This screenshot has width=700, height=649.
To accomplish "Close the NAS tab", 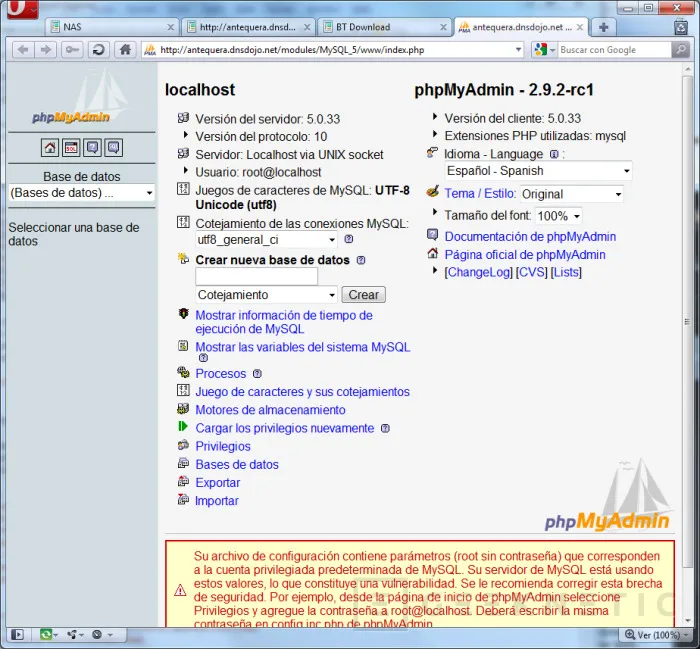I will tap(171, 27).
